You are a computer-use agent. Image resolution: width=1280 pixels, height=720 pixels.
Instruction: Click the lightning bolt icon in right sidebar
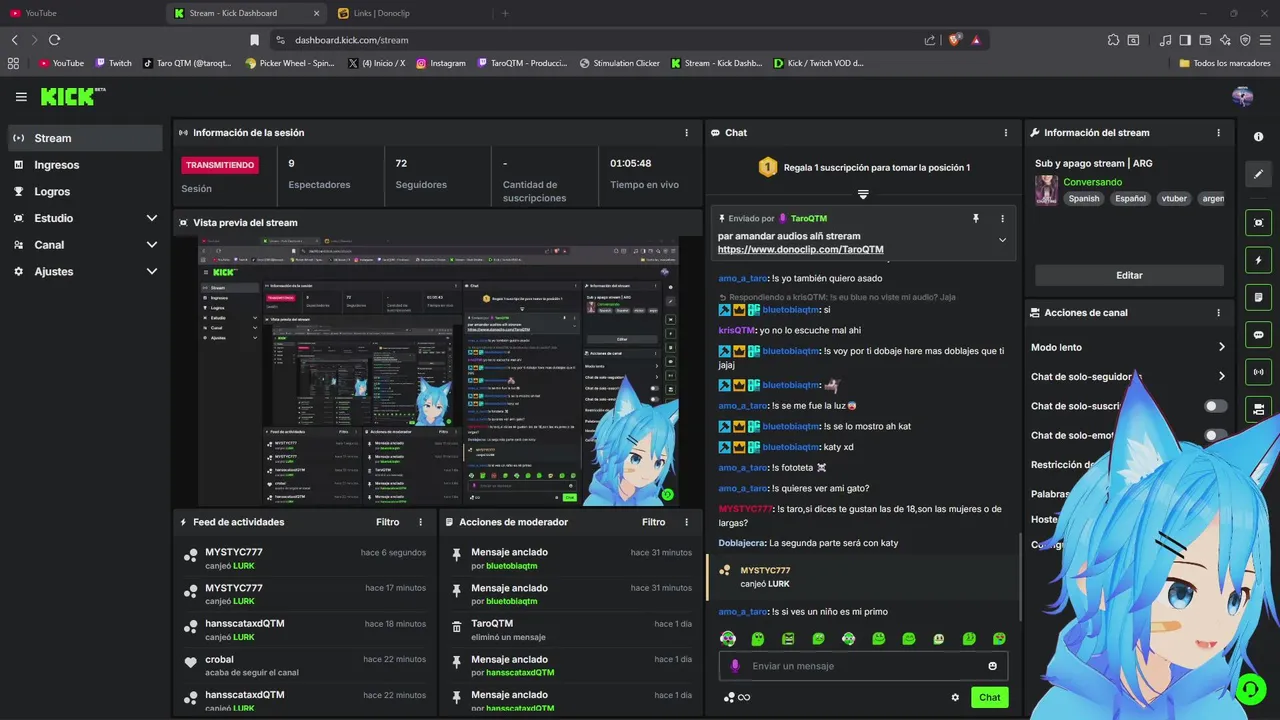[x=1258, y=260]
